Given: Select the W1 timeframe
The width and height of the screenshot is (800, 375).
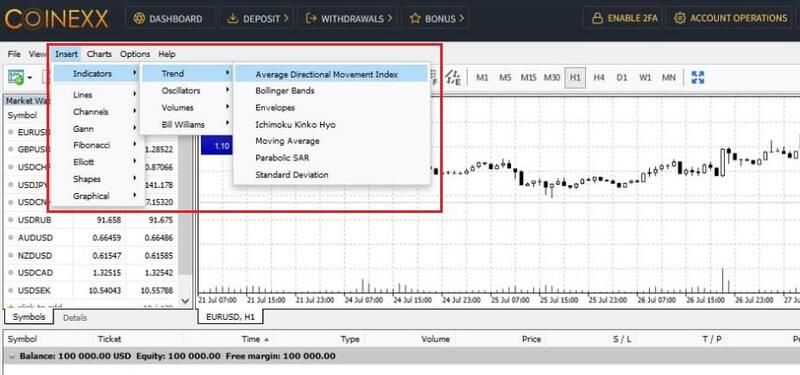Looking at the screenshot, I should (645, 78).
